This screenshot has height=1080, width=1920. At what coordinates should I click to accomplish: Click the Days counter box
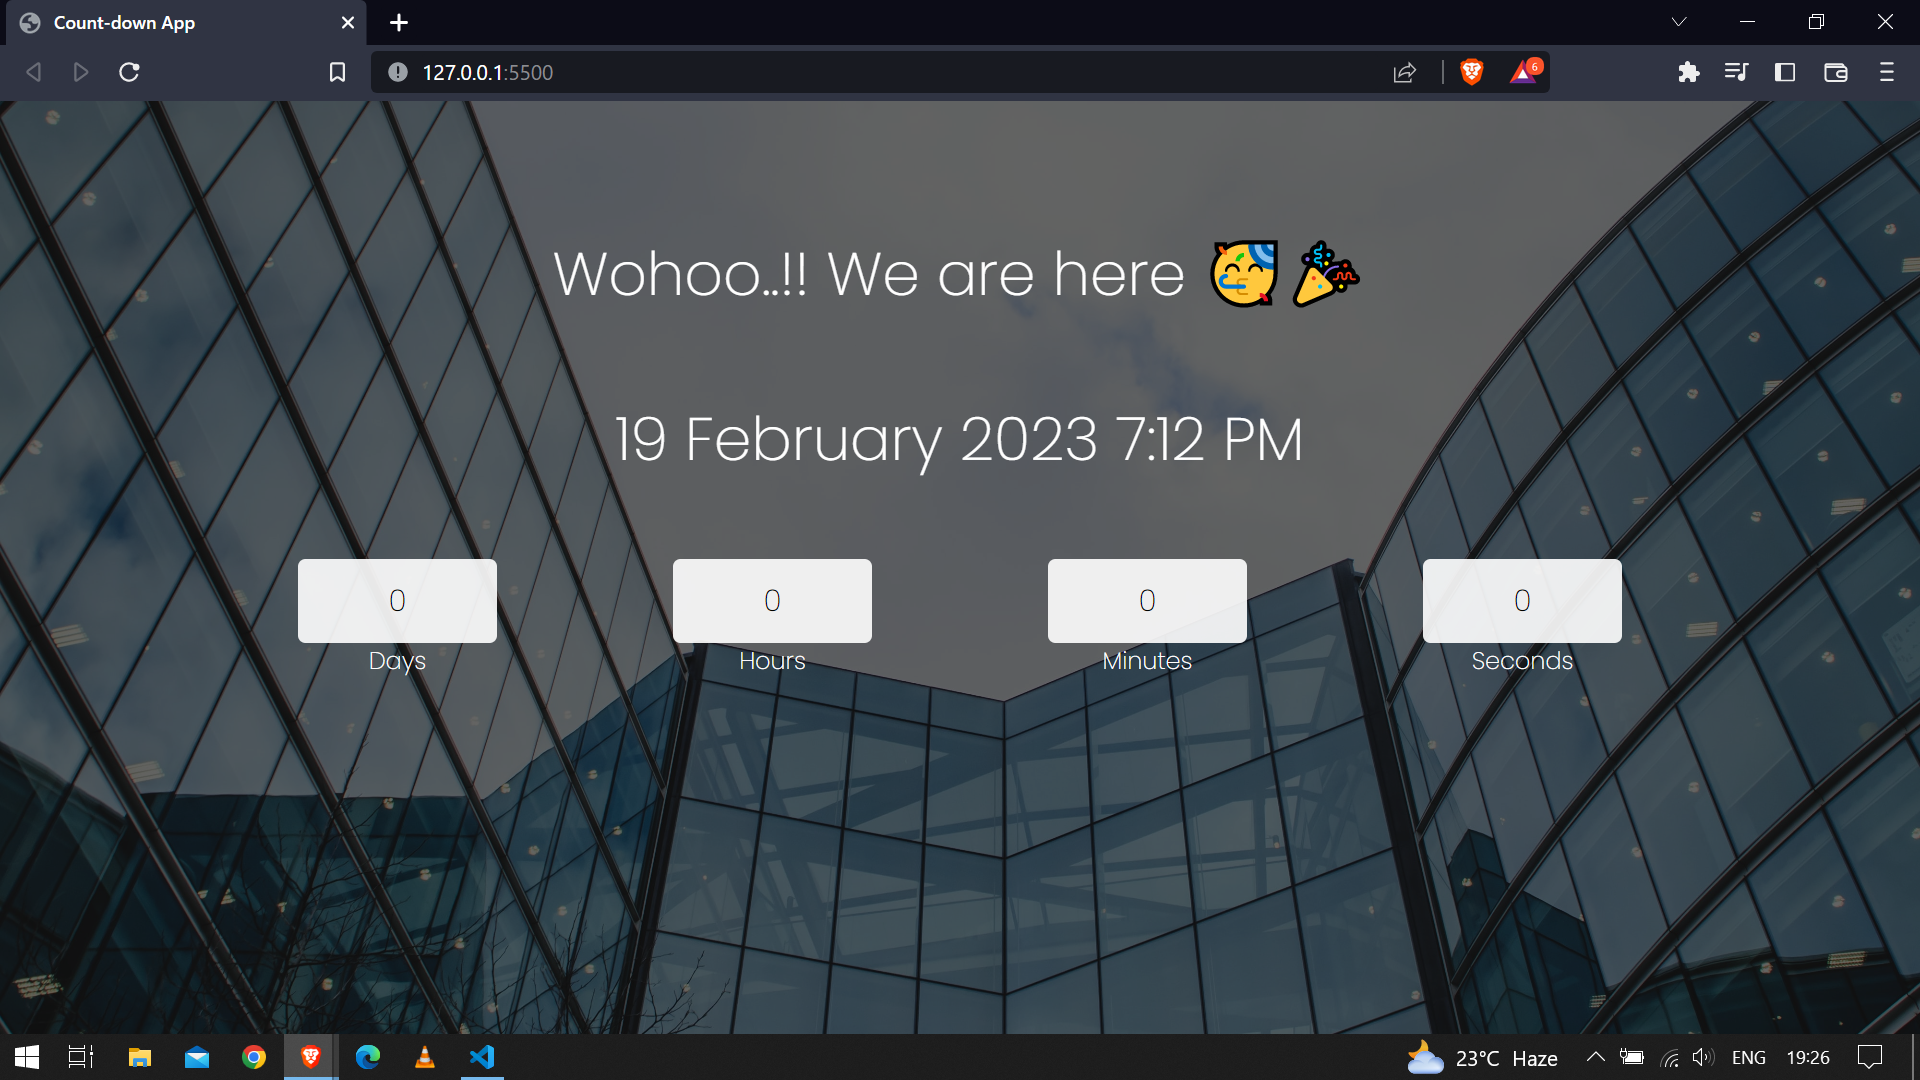coord(397,600)
